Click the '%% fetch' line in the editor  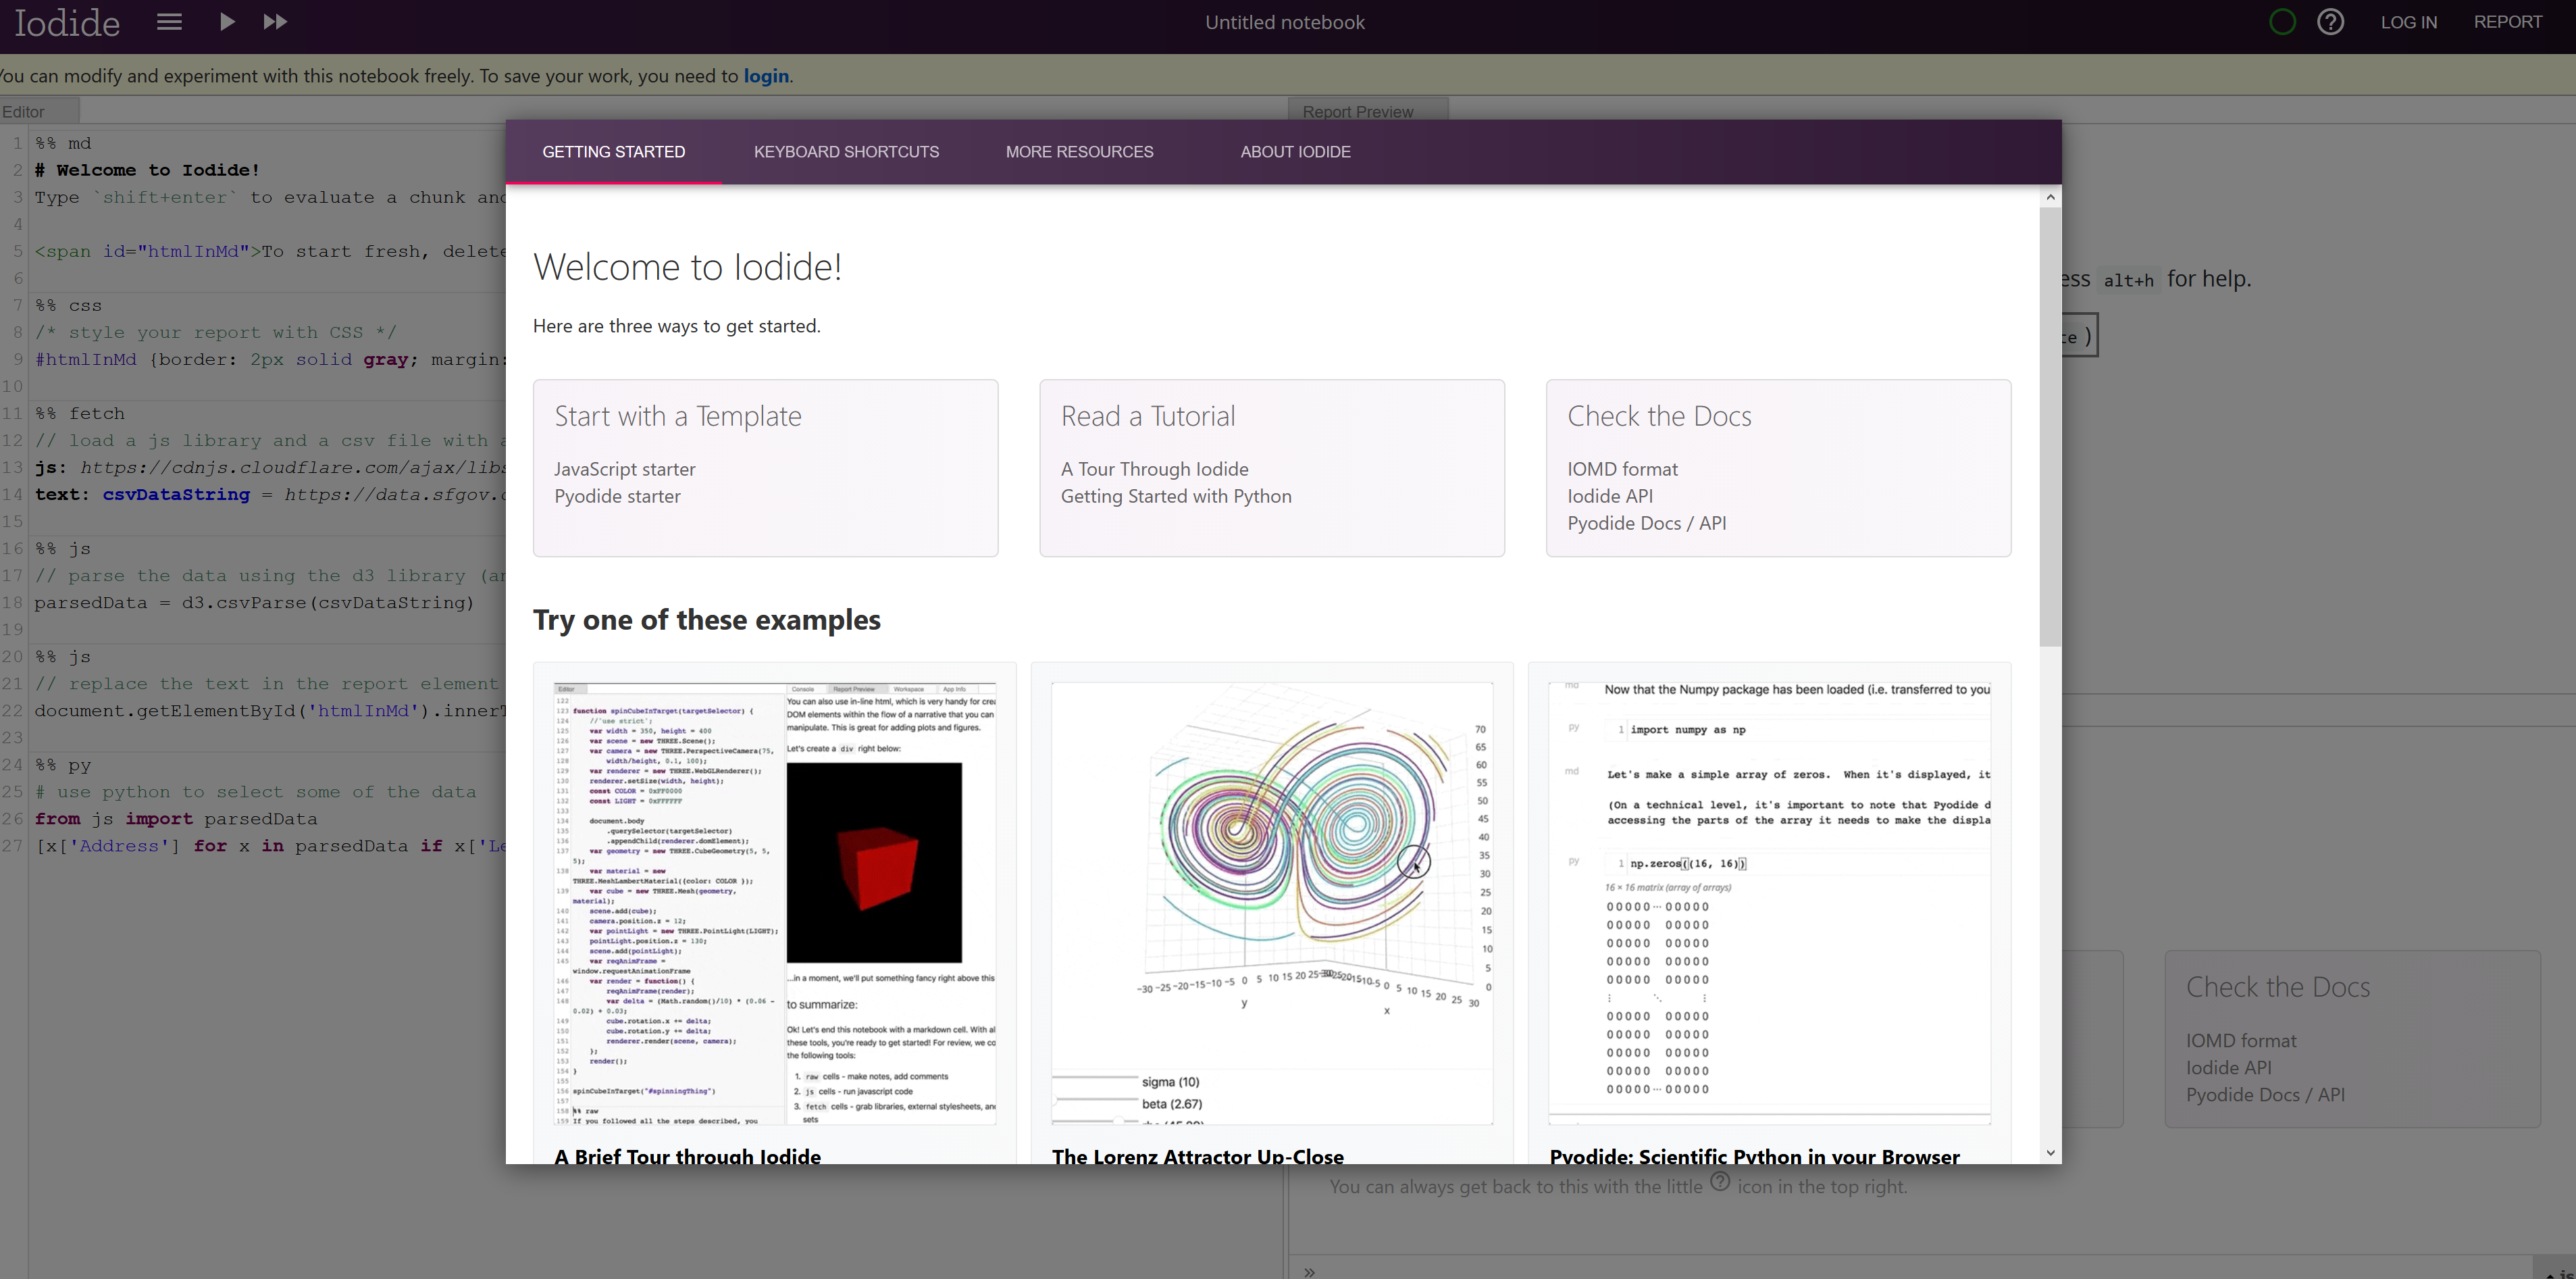(x=80, y=413)
